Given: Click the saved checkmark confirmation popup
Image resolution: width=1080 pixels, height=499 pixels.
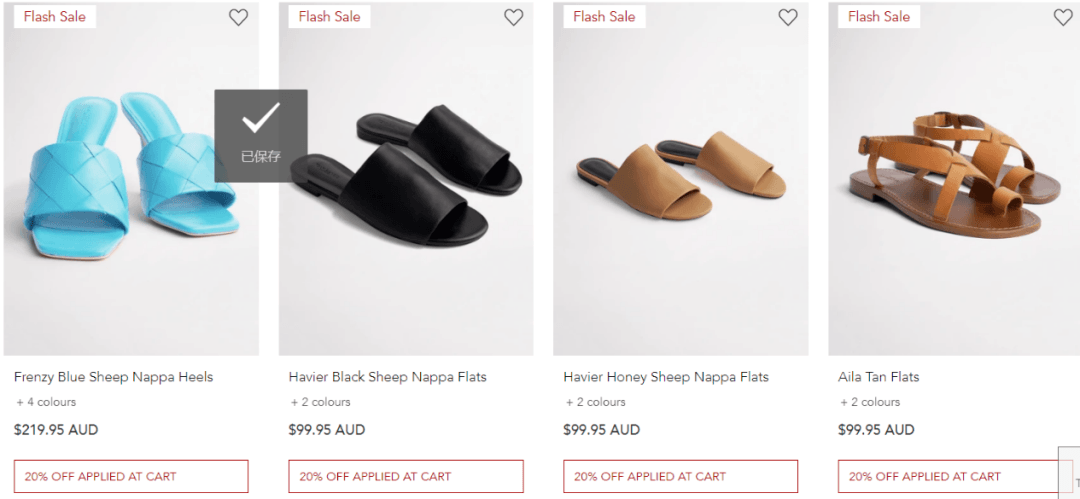Looking at the screenshot, I should (261, 136).
